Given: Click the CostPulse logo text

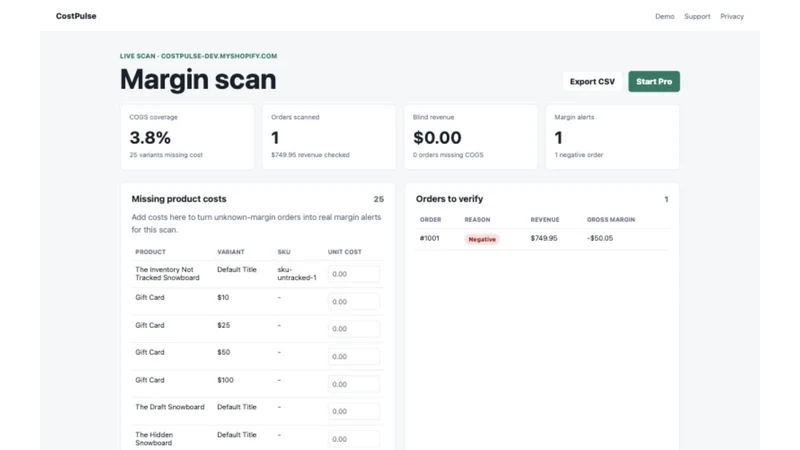Looking at the screenshot, I should (x=76, y=16).
